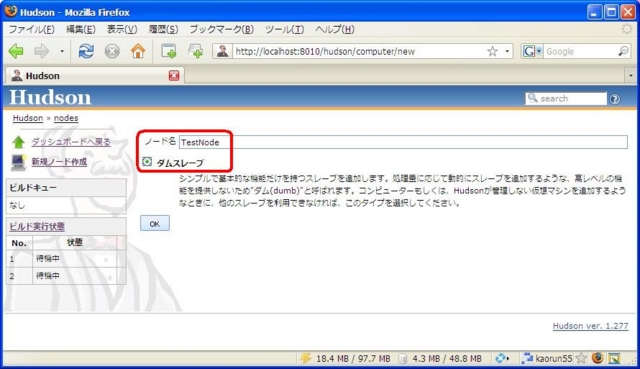Click the 18.4 MB / 97.7 MB status text
This screenshot has width=640, height=369.
coord(353,359)
